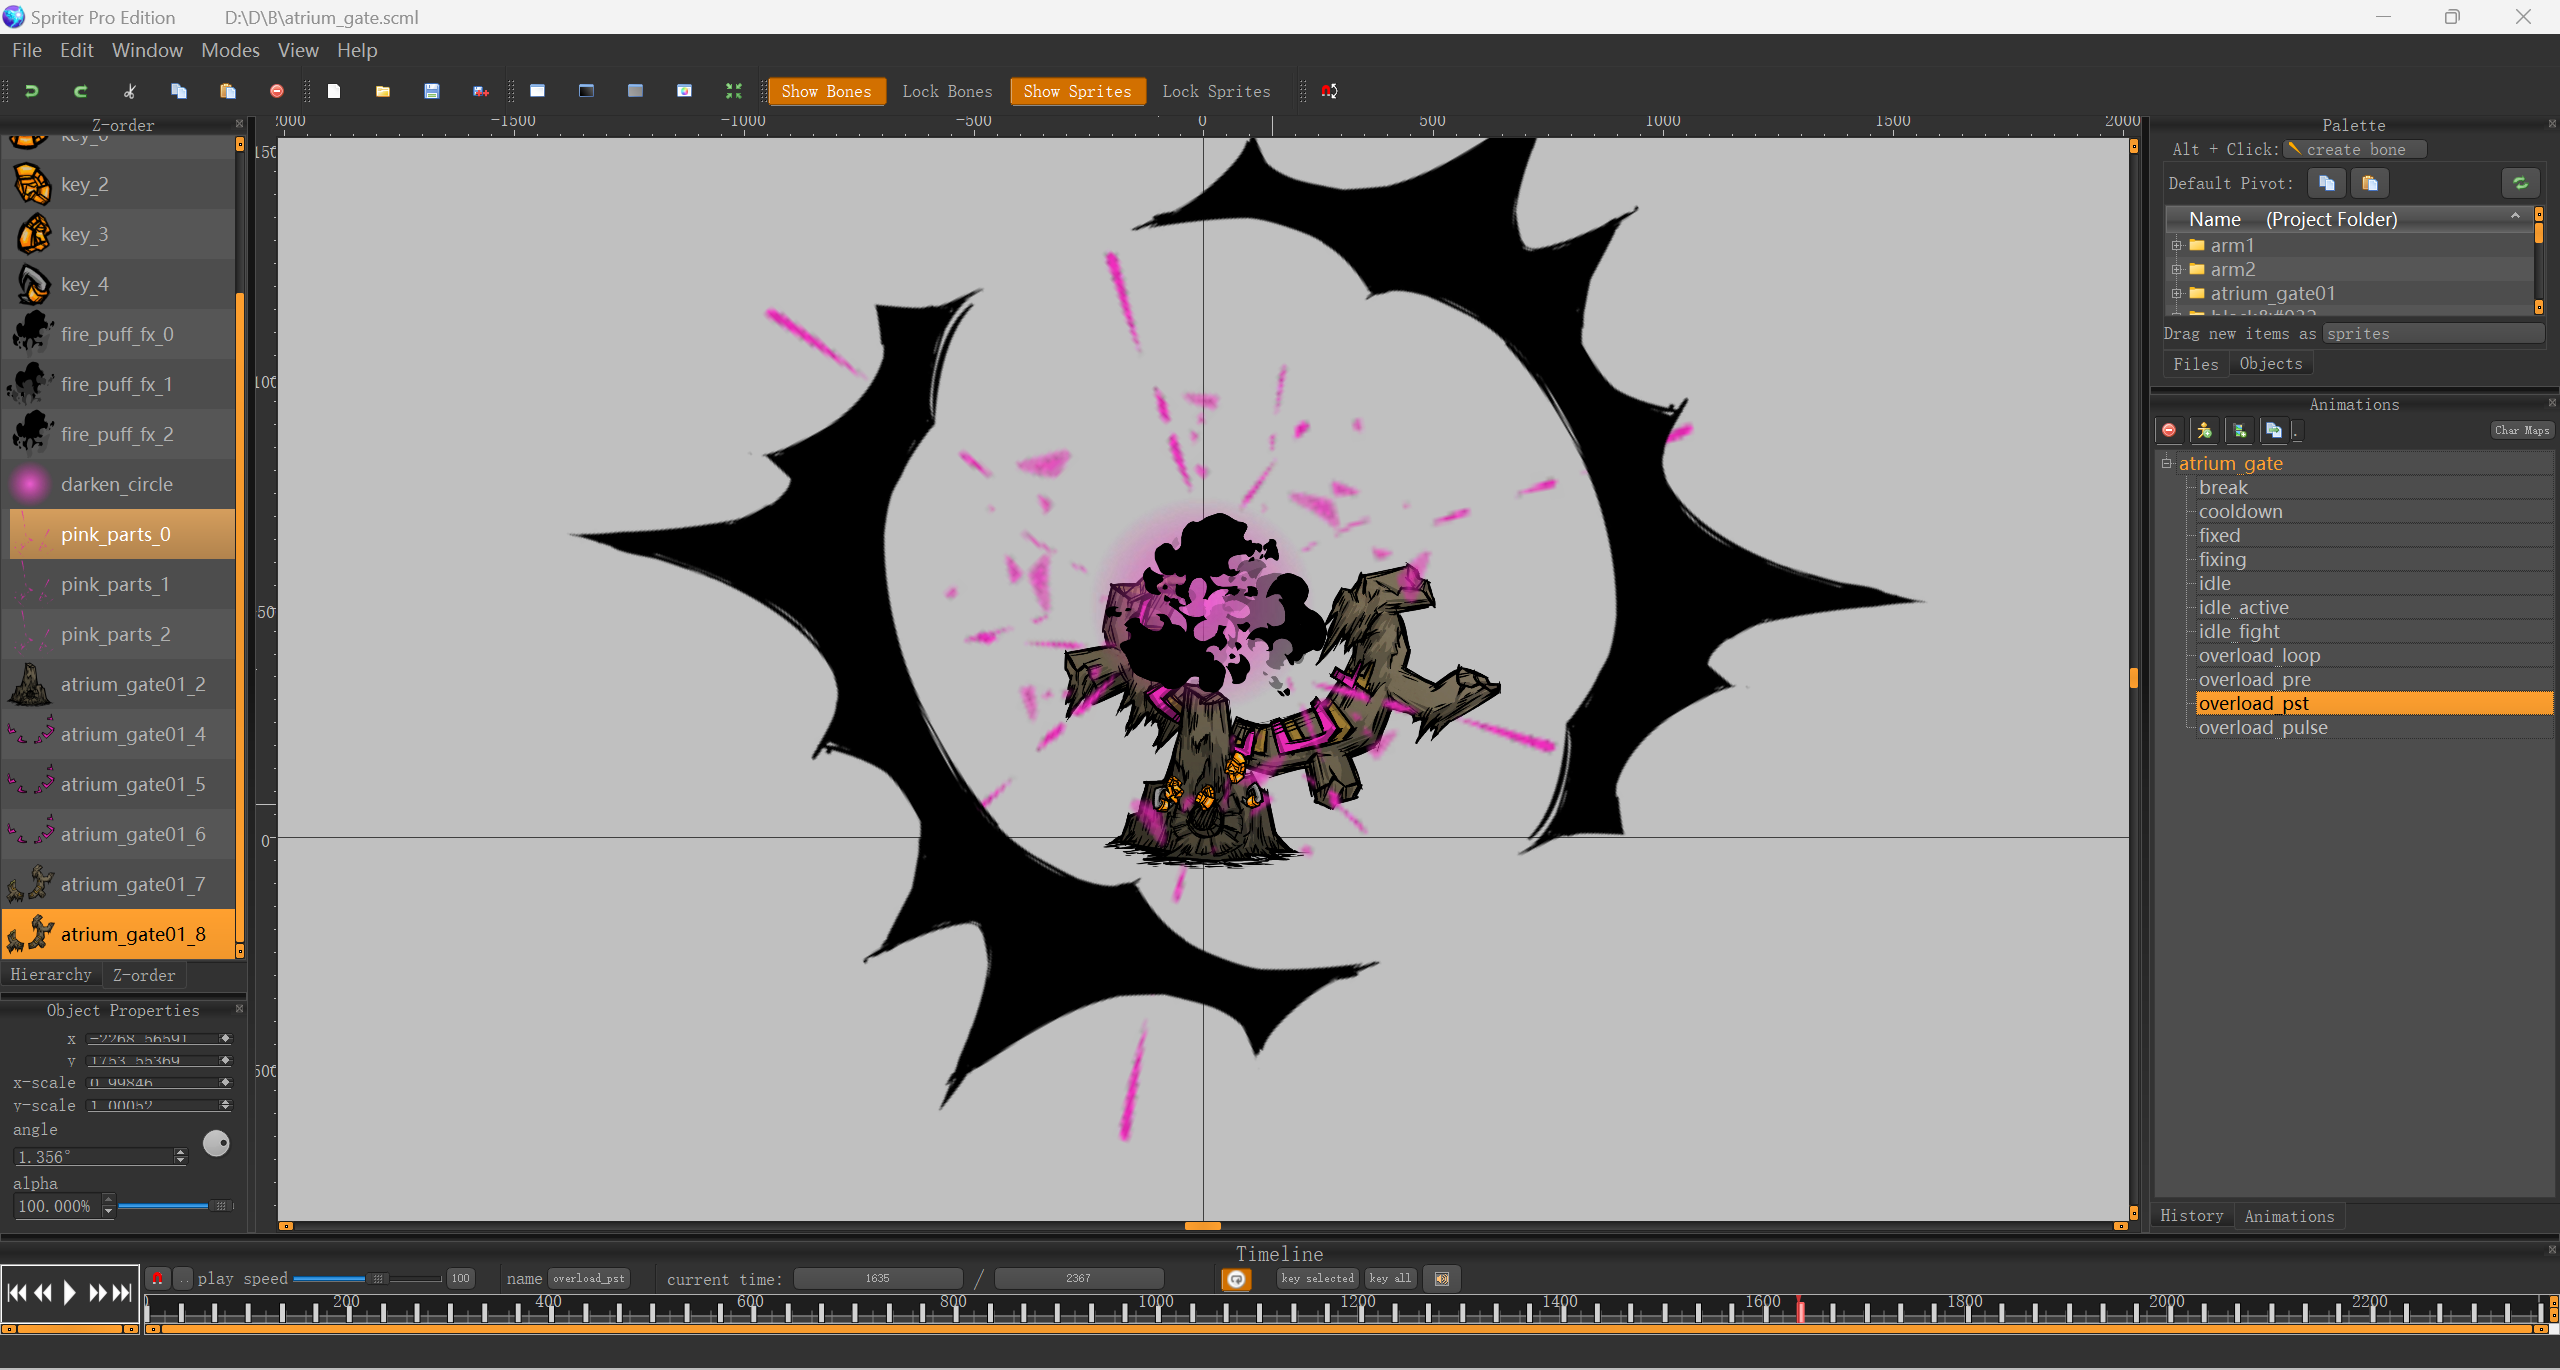Collapse the atrium_gate entity tree
The height and width of the screenshot is (1370, 2560).
point(2167,463)
